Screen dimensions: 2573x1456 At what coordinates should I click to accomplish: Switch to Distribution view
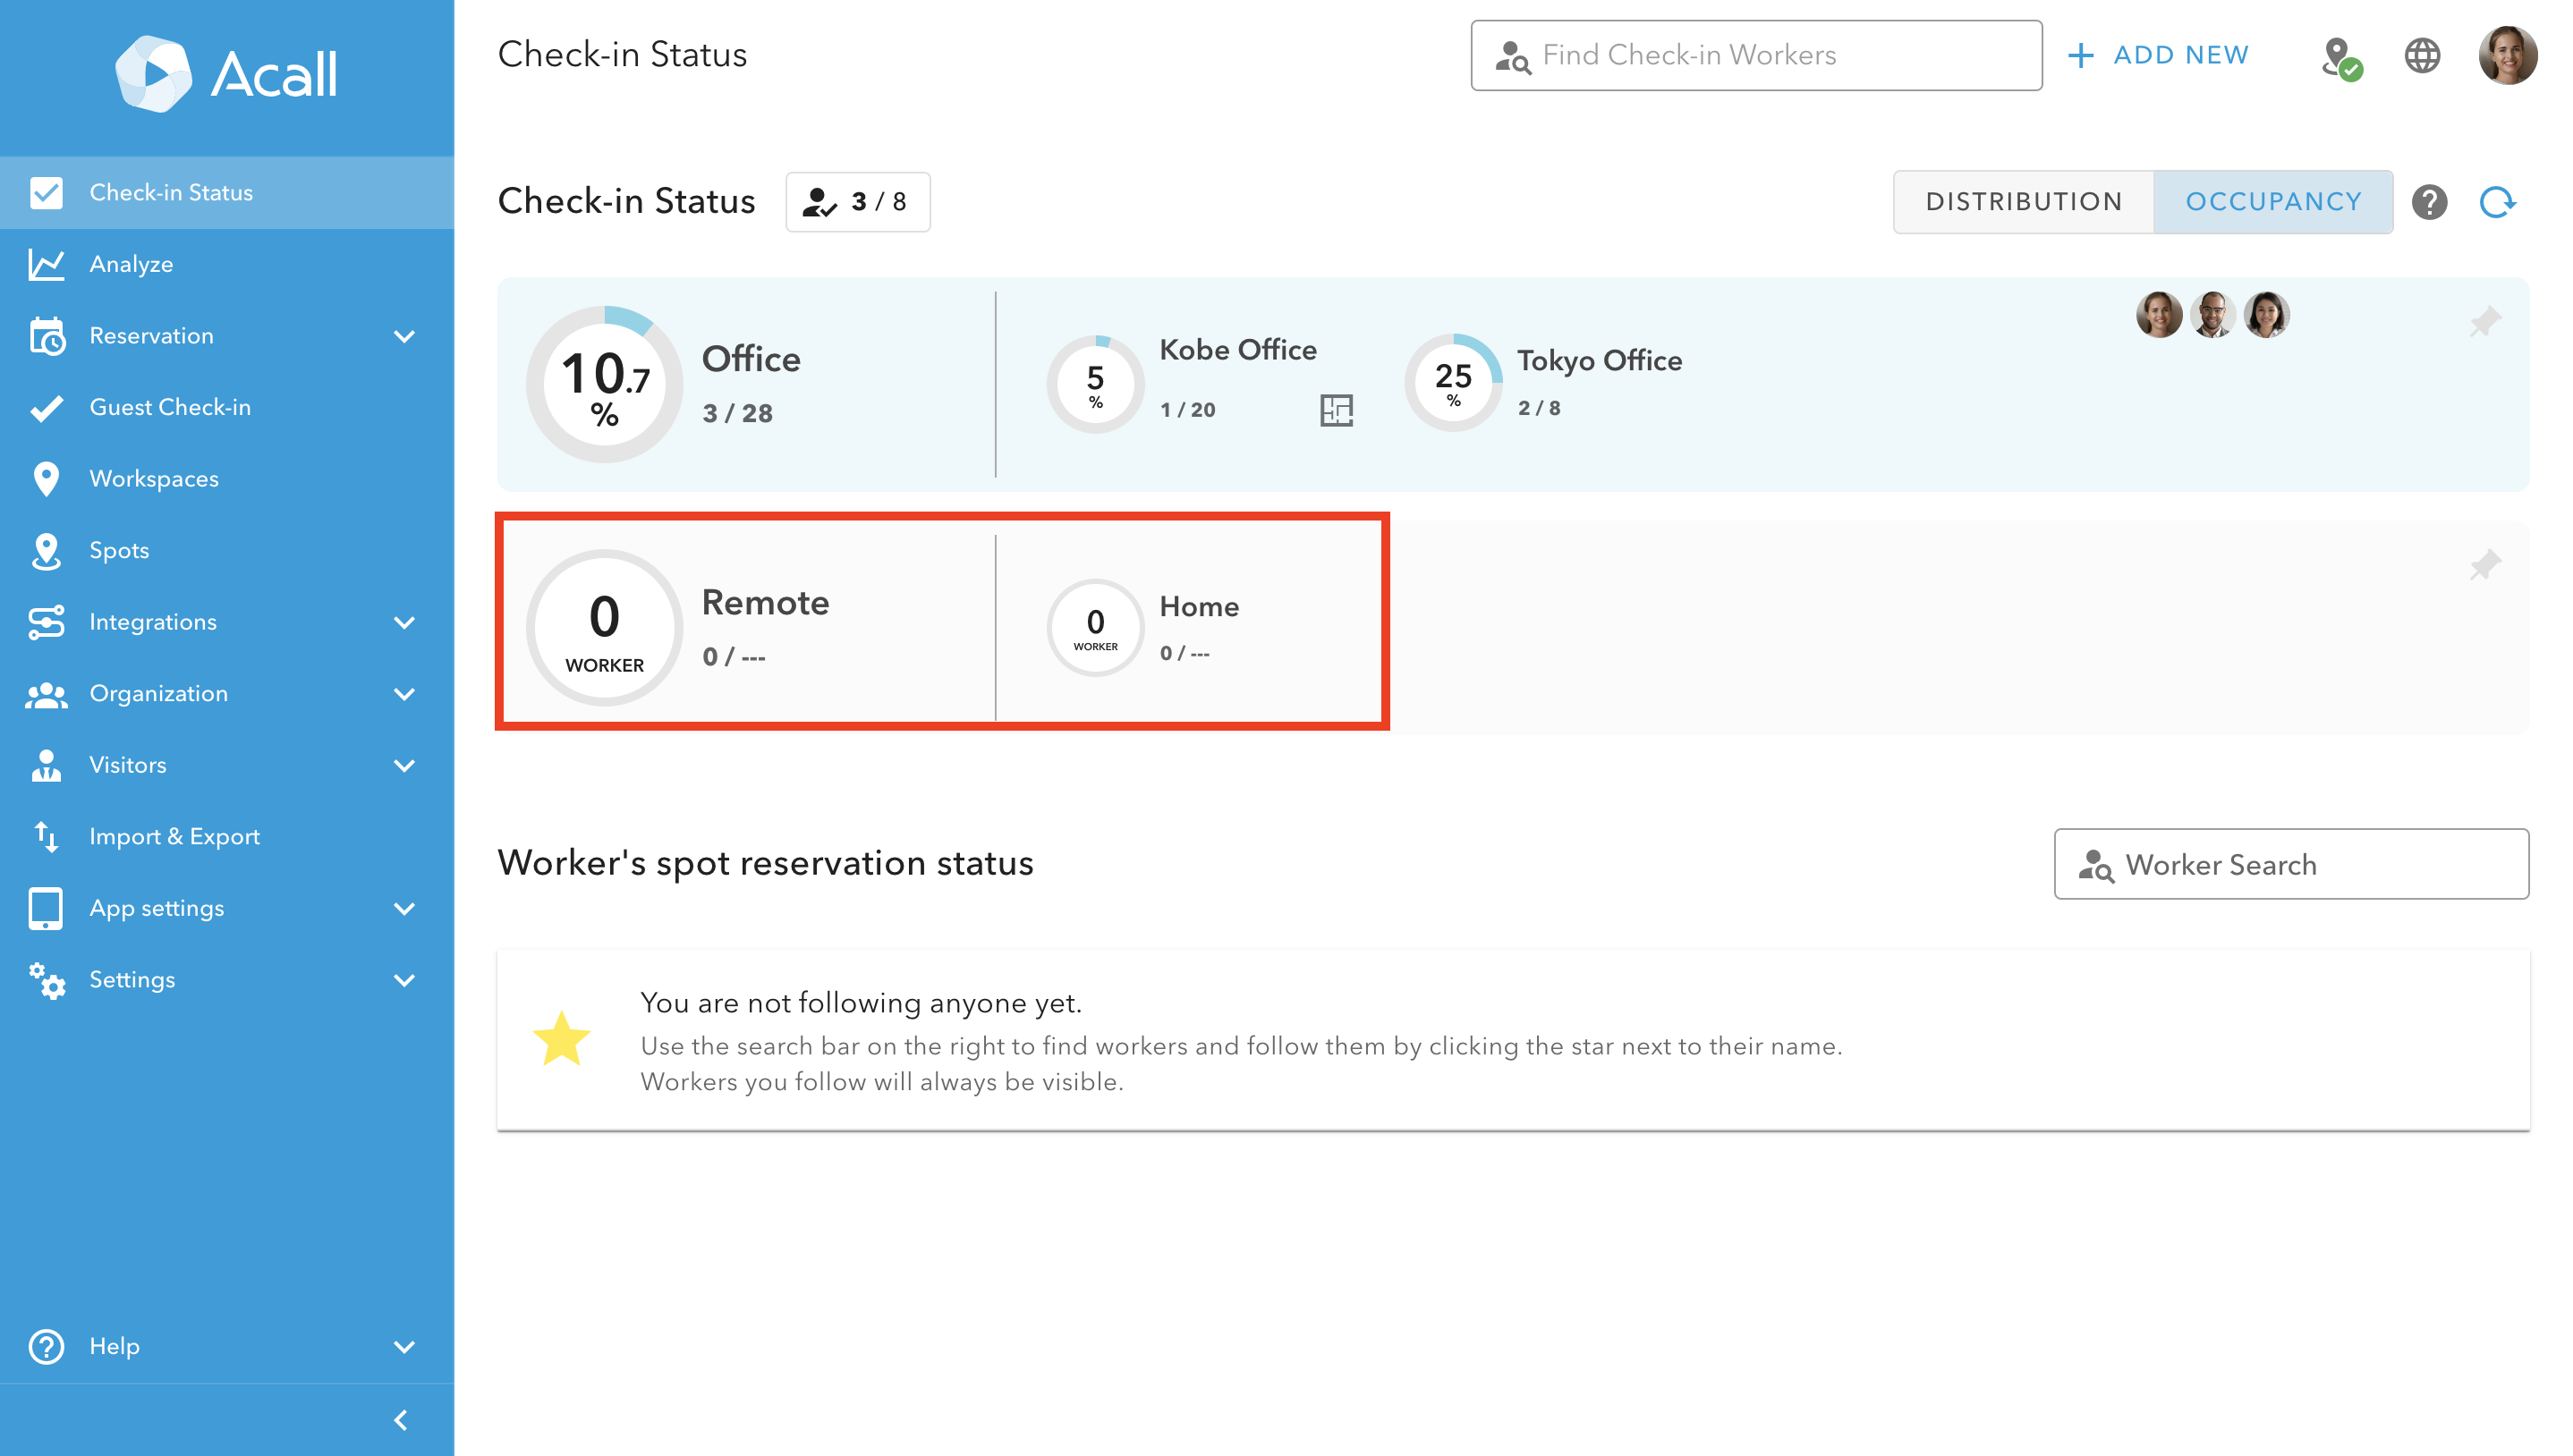click(x=2023, y=202)
